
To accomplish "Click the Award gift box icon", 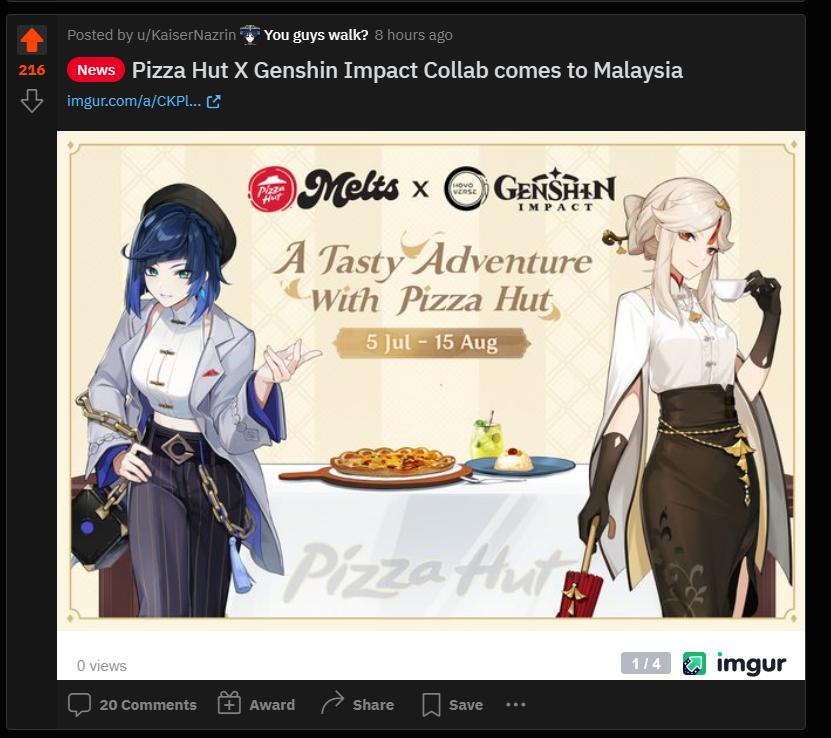I will click(x=229, y=704).
